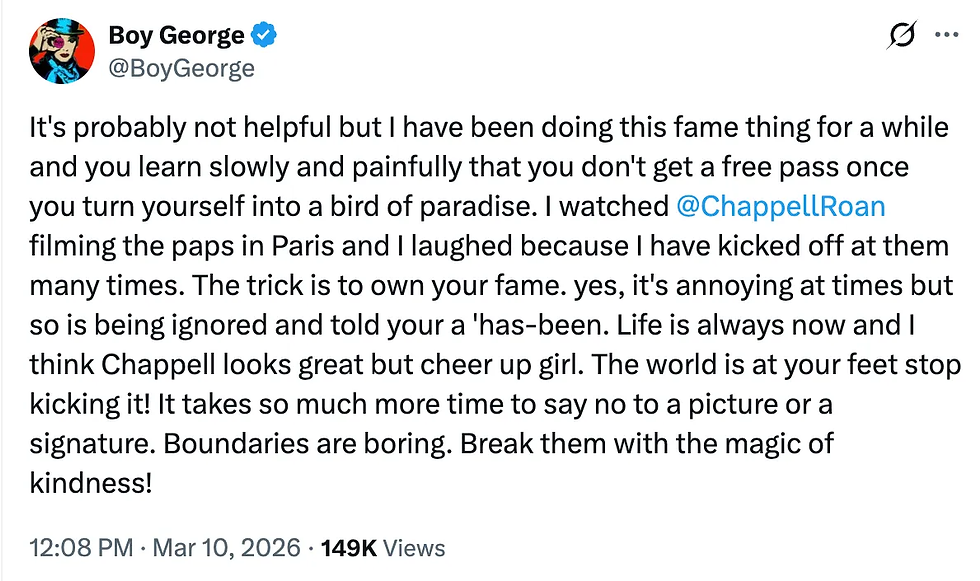Click the word 'kindness!' in last line

click(91, 483)
